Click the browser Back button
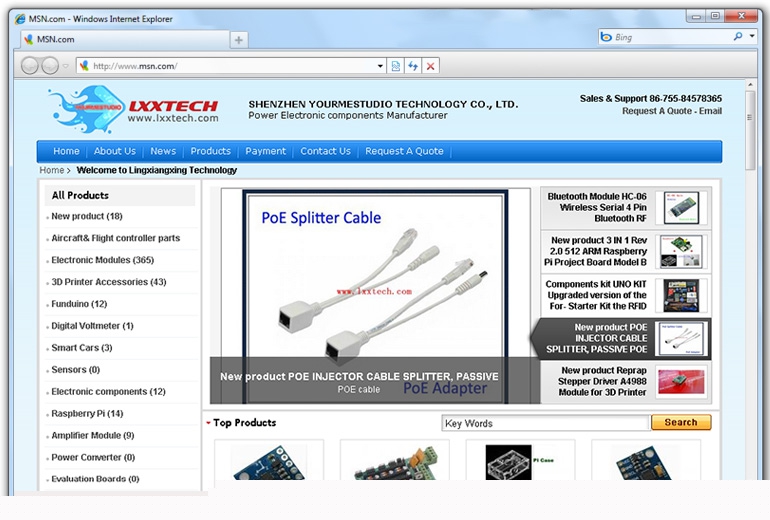770x520 pixels. 29,65
